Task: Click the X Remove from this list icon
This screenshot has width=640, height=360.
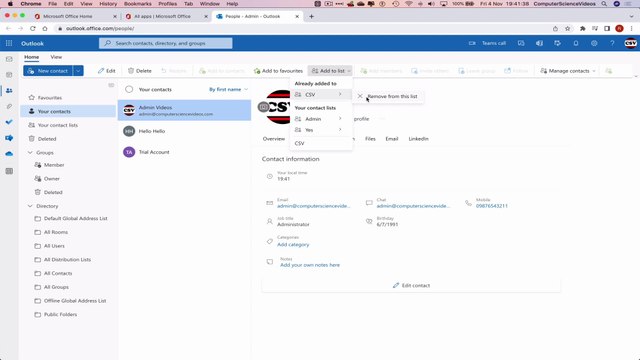Action: [x=360, y=96]
